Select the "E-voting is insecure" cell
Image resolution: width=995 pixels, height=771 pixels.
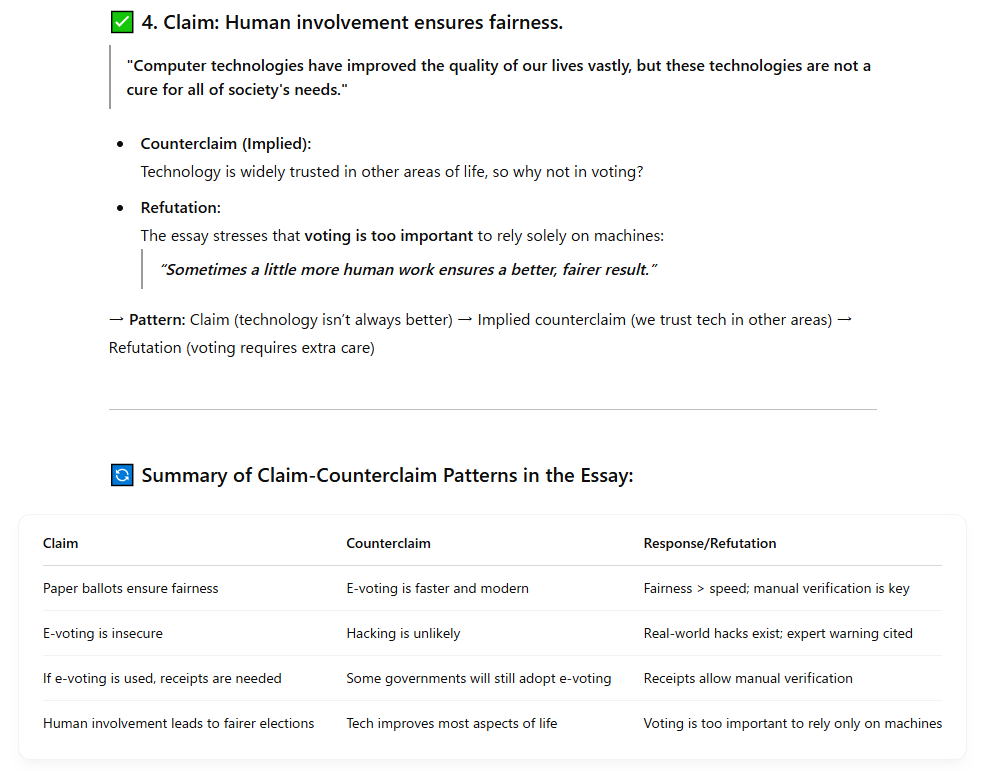[102, 633]
